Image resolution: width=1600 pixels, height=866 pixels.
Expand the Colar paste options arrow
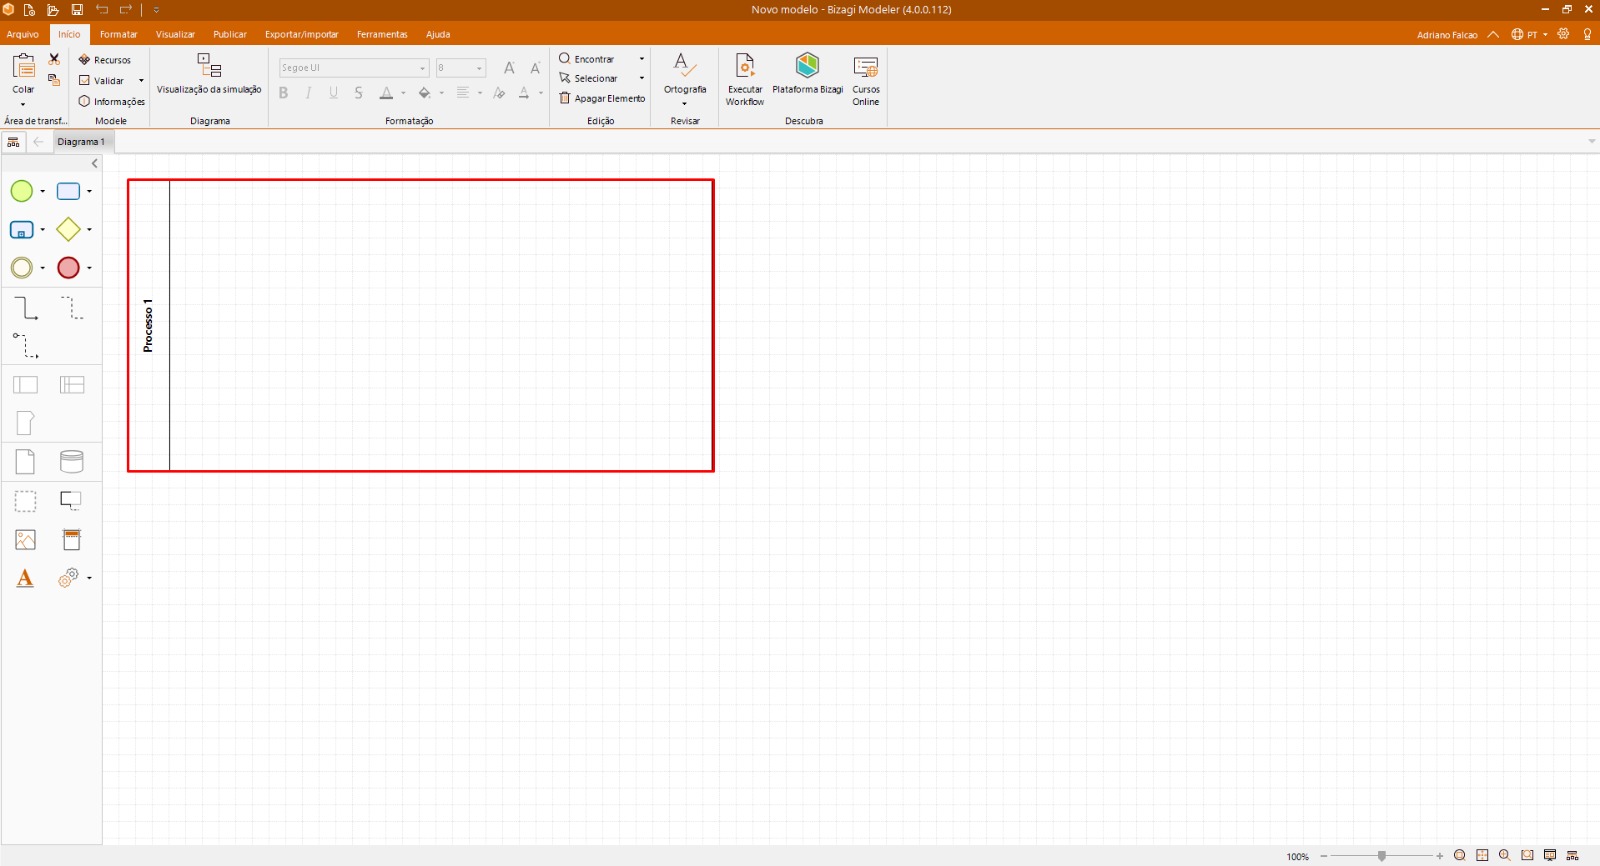(23, 104)
